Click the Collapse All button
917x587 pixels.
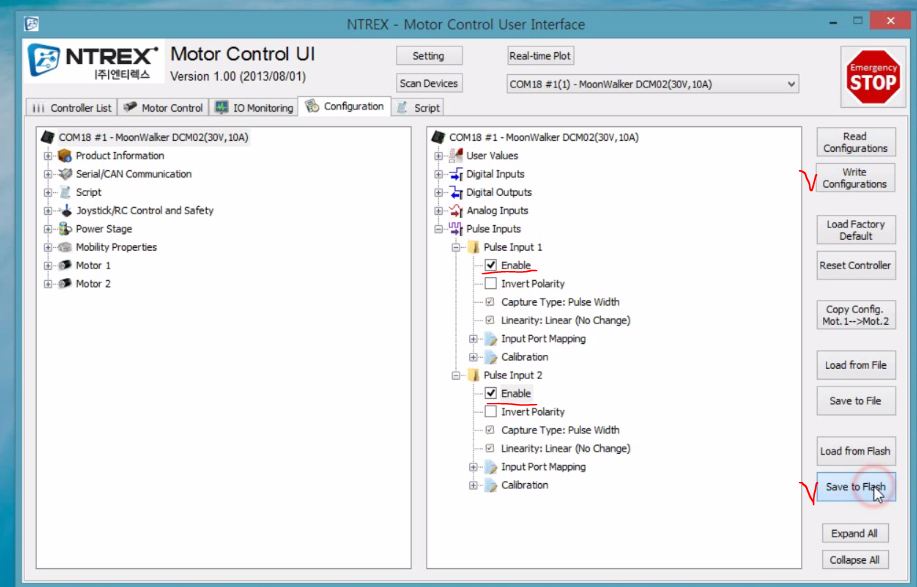point(854,560)
